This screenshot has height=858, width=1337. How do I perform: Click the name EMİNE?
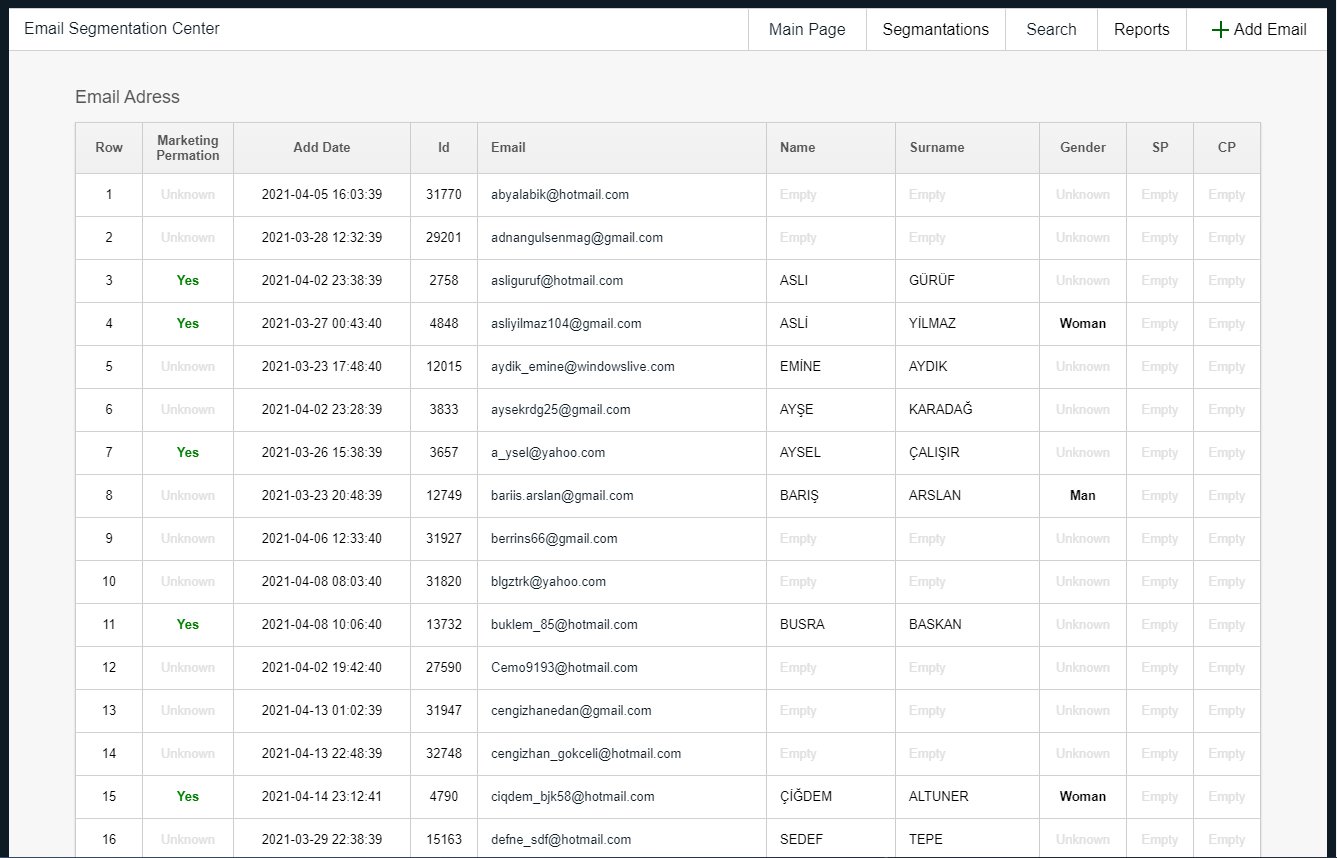click(x=800, y=367)
